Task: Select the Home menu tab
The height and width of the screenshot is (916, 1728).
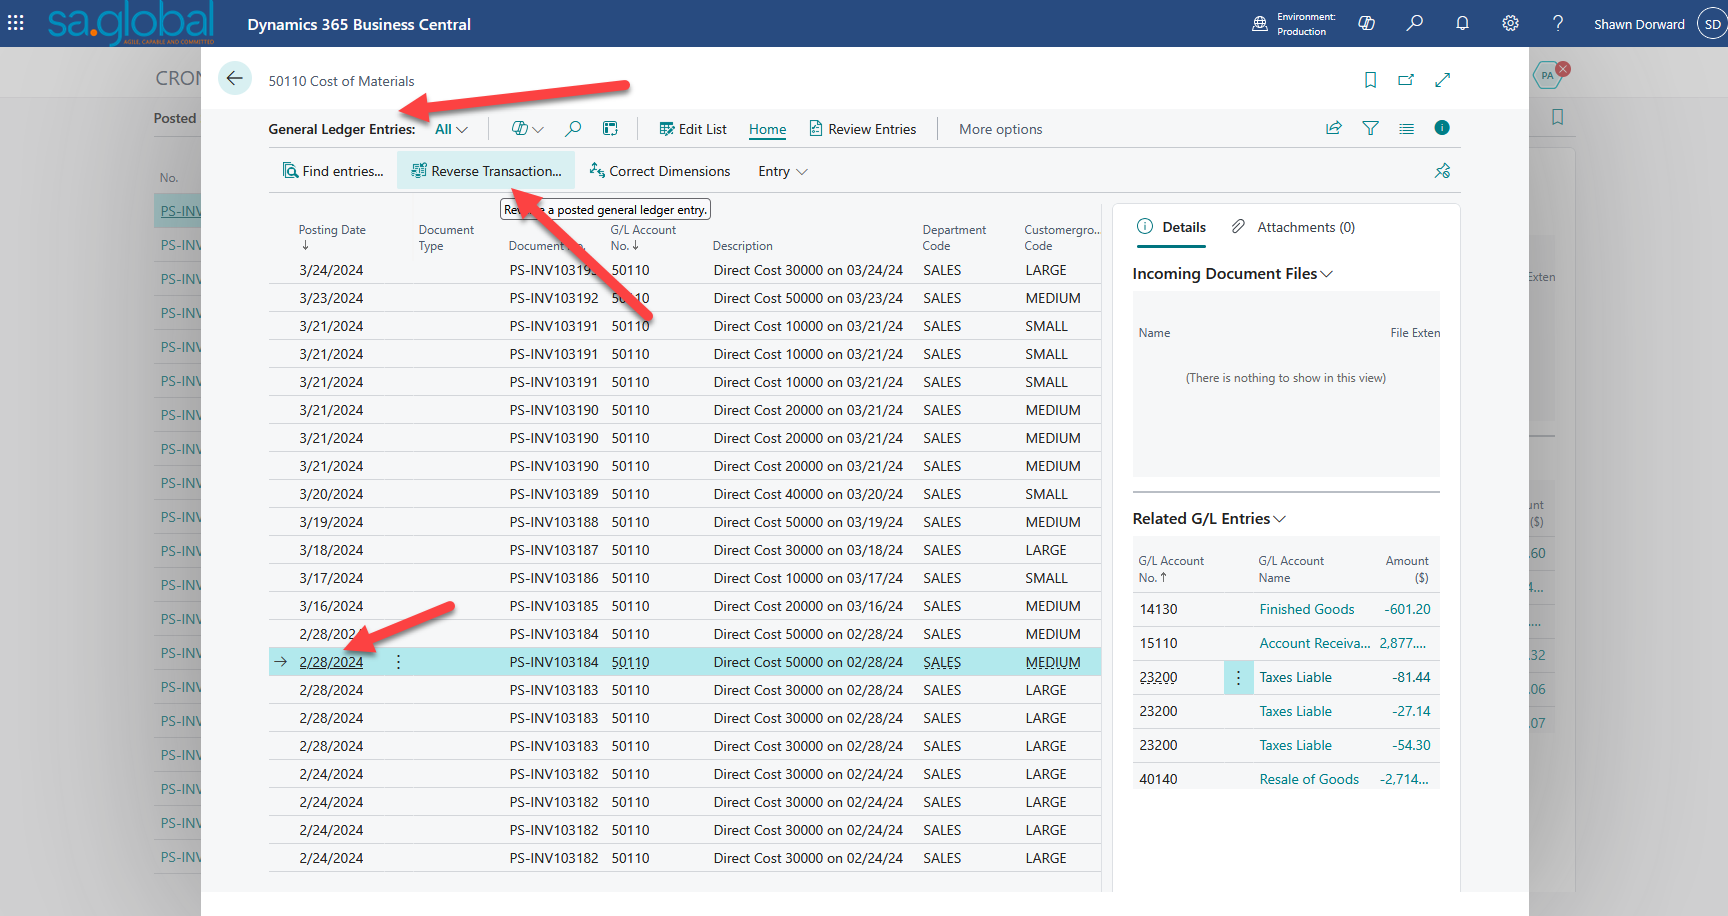Action: (767, 129)
